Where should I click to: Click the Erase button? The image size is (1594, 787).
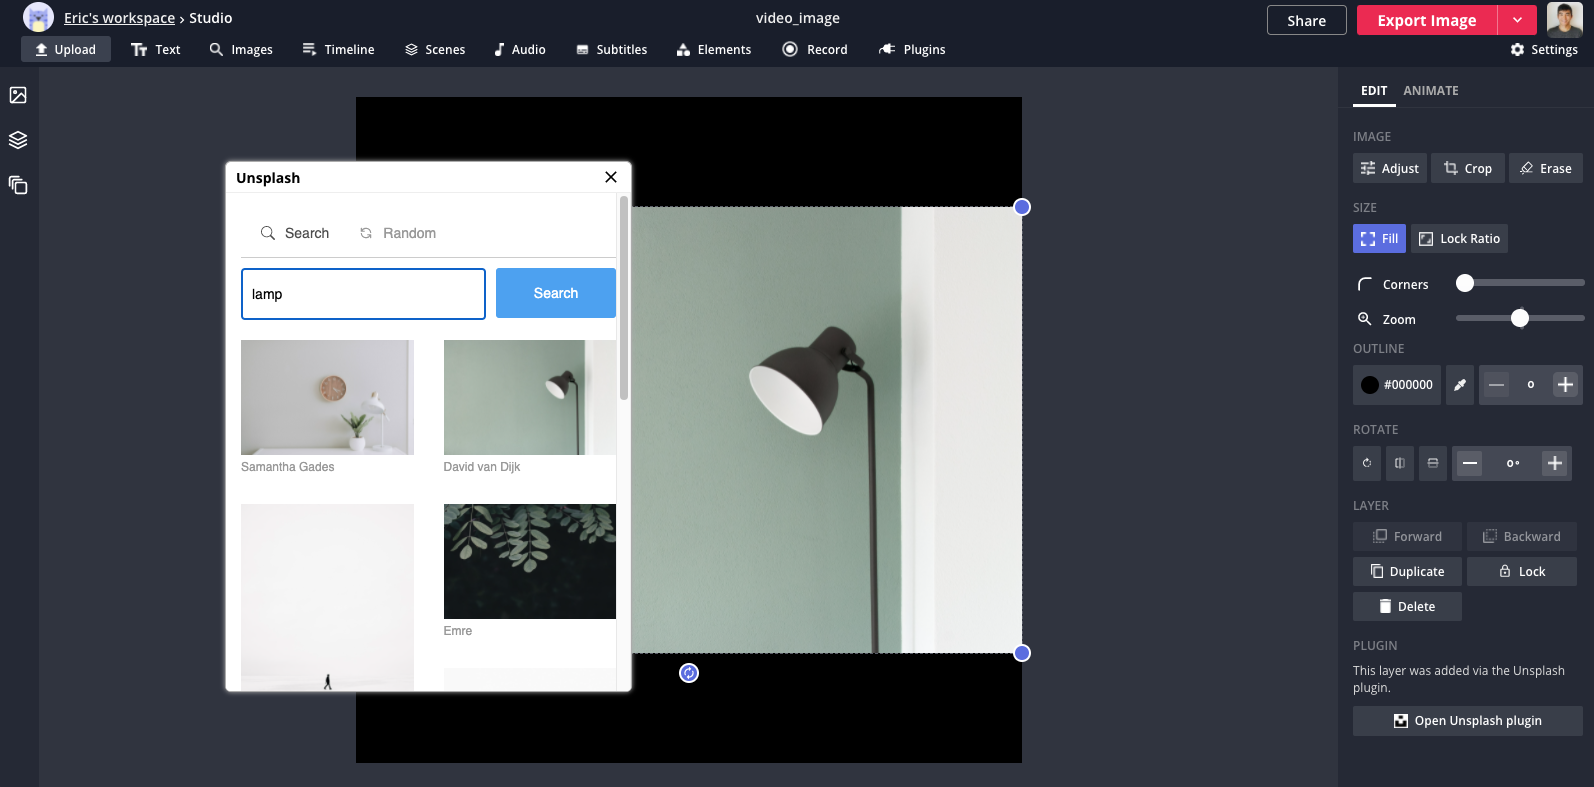click(1546, 168)
